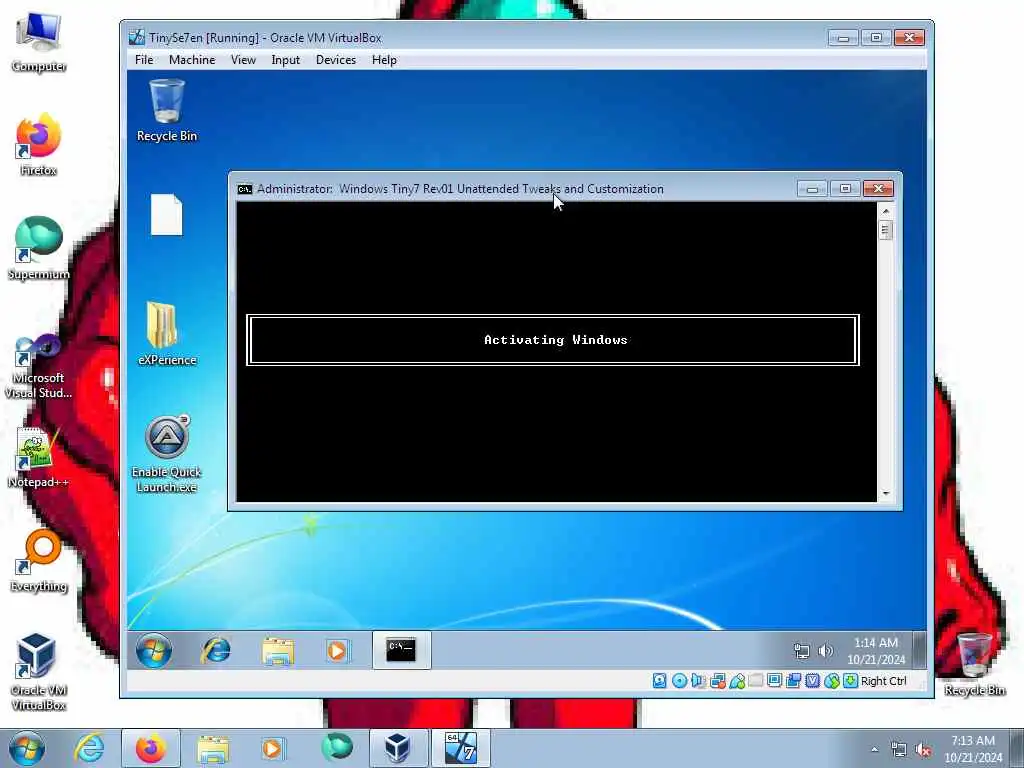1024x768 pixels.
Task: Open Supermium from host taskbar
Action: pos(337,748)
